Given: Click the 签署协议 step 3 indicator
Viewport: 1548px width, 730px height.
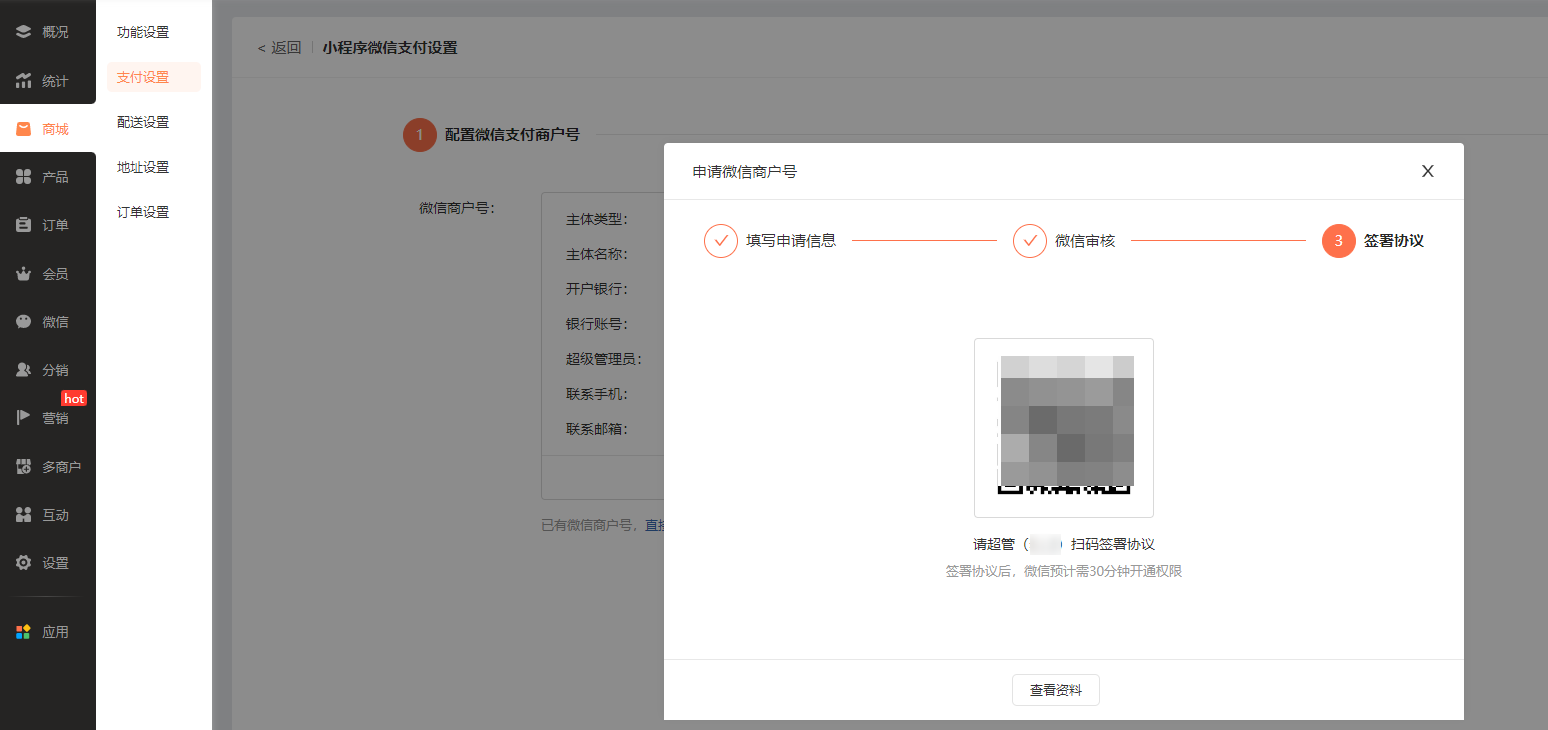Looking at the screenshot, I should [1338, 241].
